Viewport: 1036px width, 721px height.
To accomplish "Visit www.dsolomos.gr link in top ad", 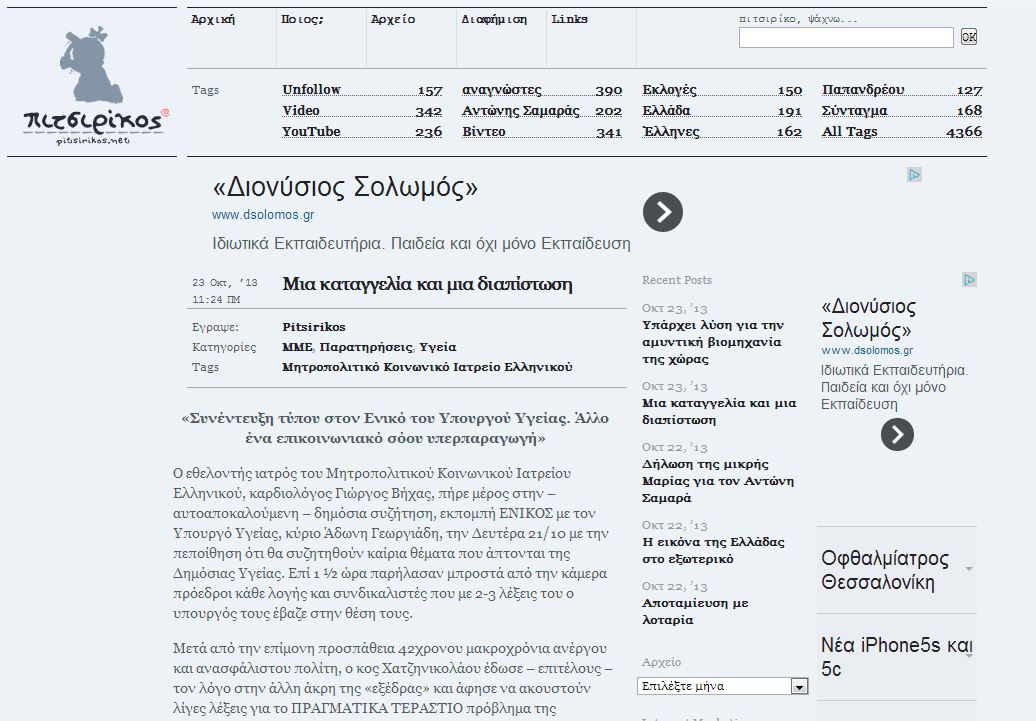I will 263,215.
